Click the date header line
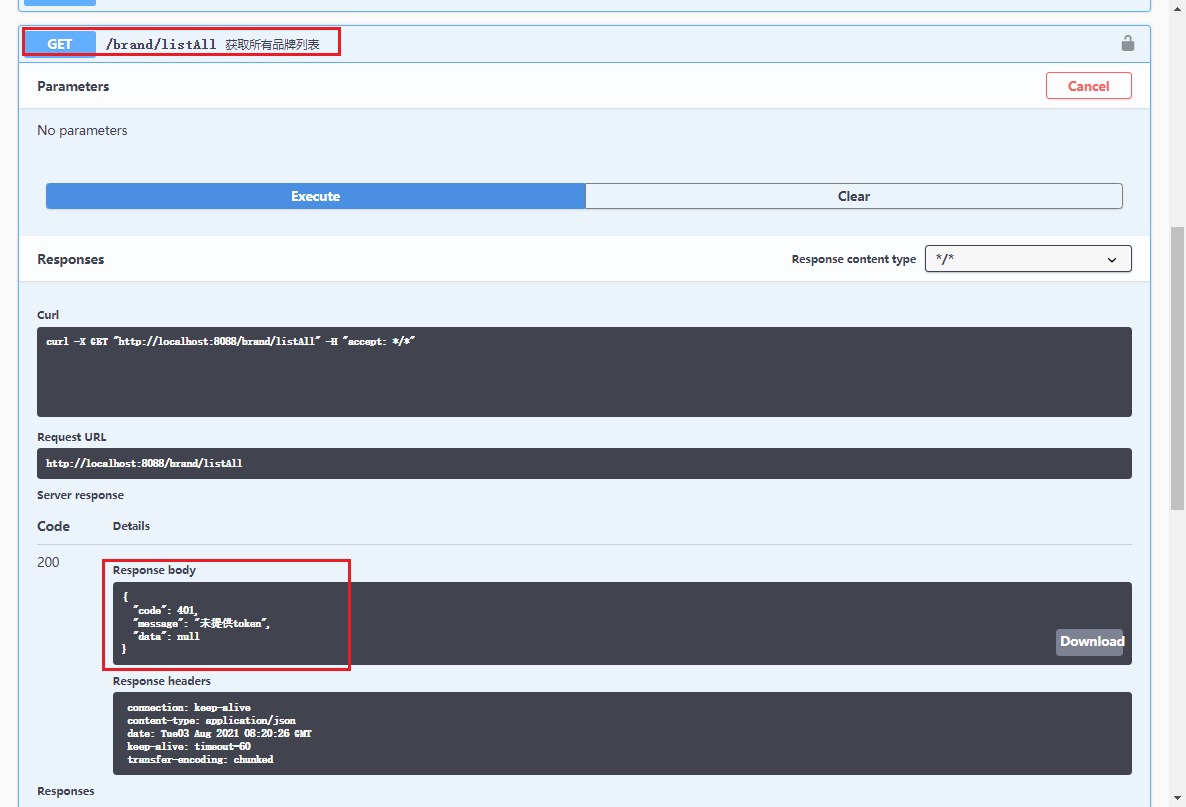The height and width of the screenshot is (807, 1186). coord(219,734)
